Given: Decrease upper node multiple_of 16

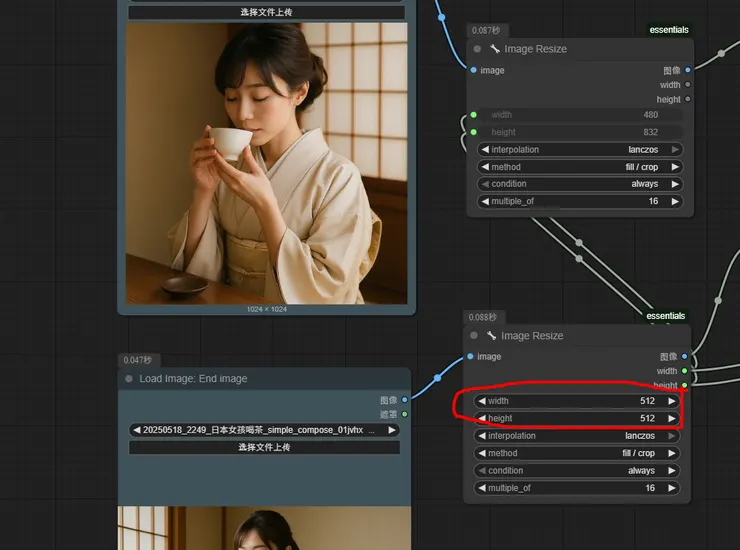Looking at the screenshot, I should tap(485, 202).
